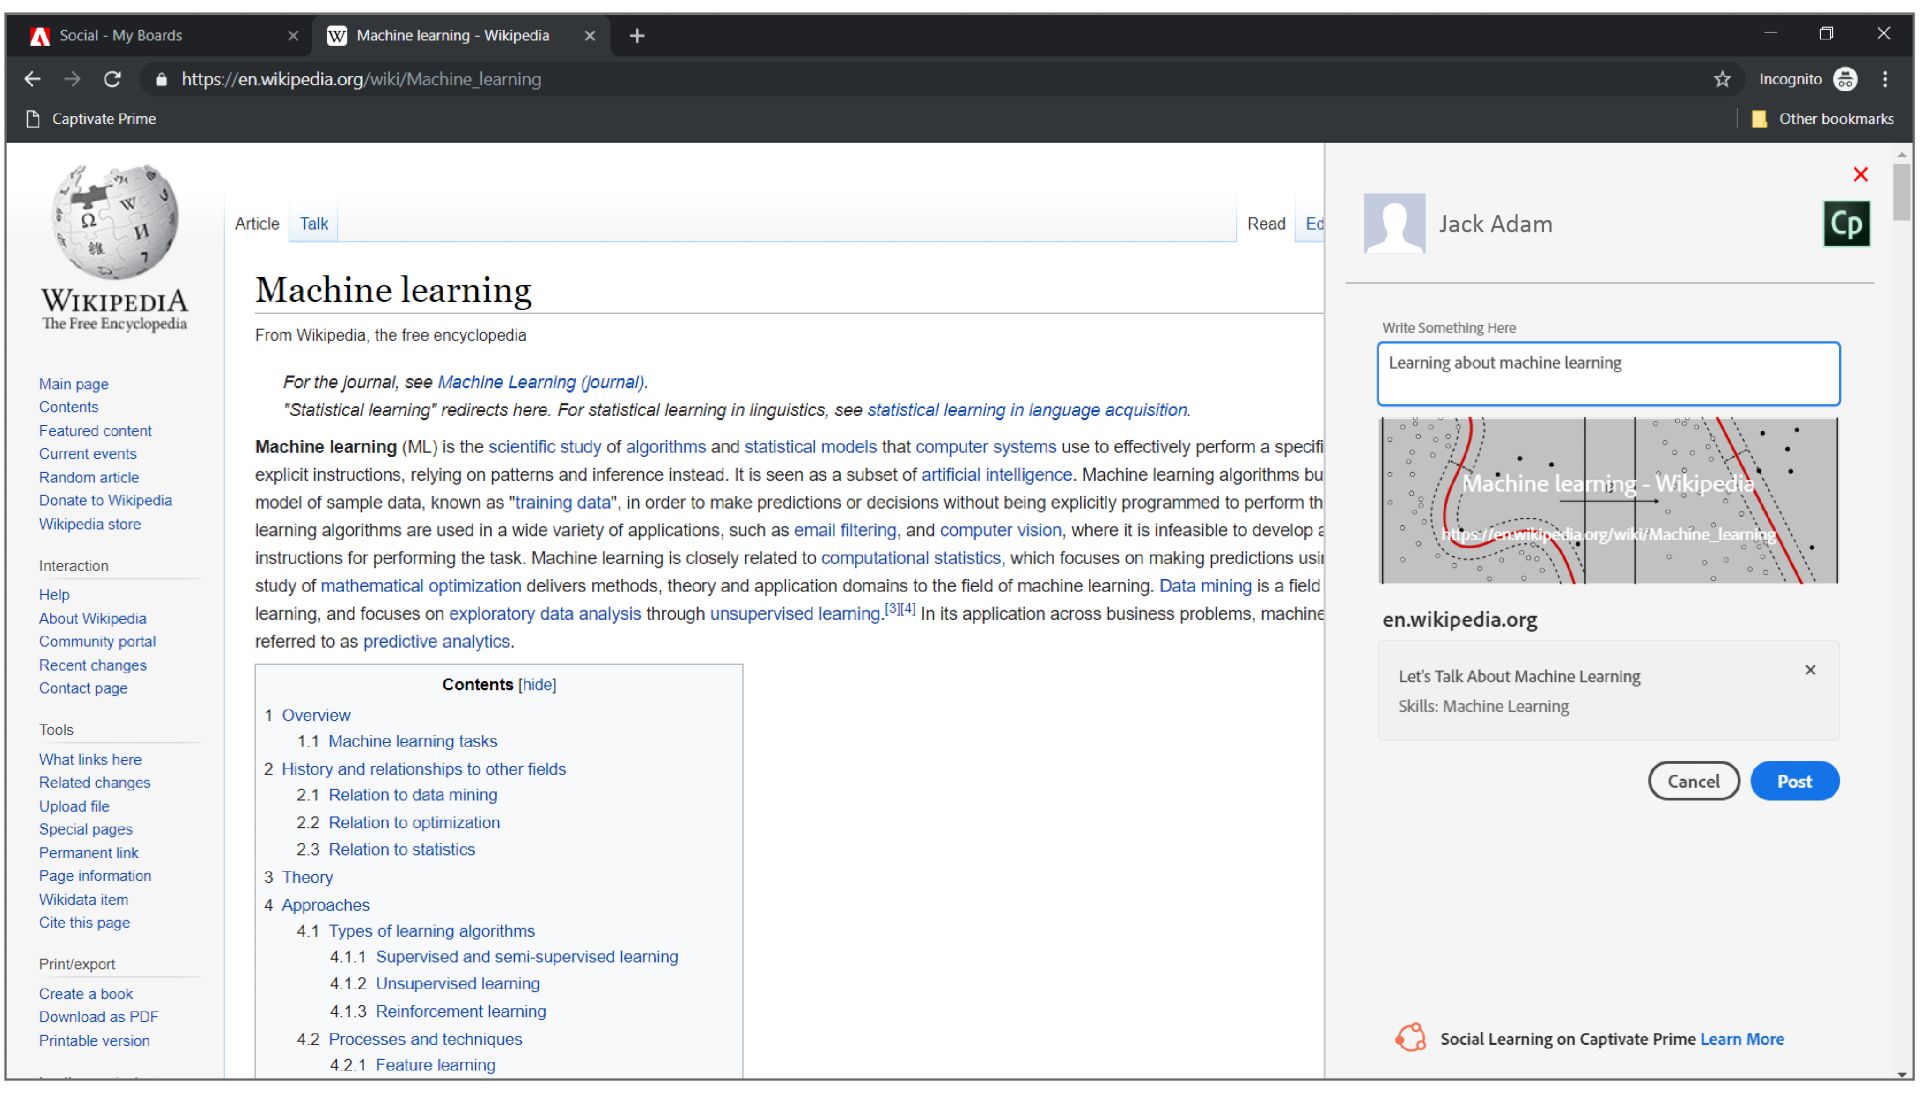The width and height of the screenshot is (1920, 1101).
Task: Close the Social - My Boards tab
Action: [293, 36]
